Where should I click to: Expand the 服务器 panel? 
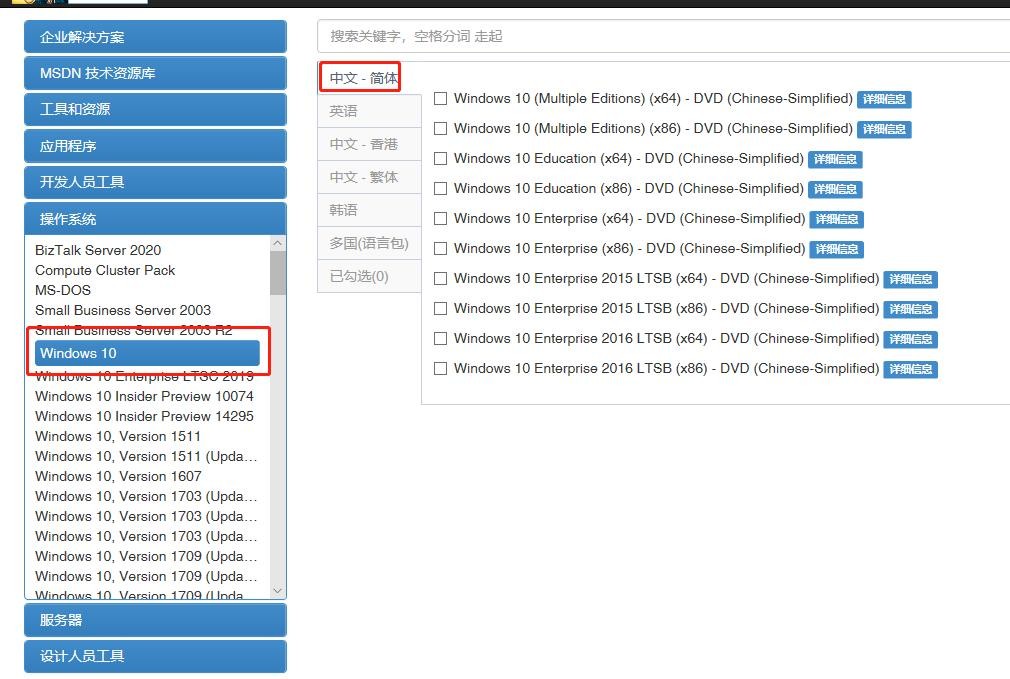tap(155, 620)
